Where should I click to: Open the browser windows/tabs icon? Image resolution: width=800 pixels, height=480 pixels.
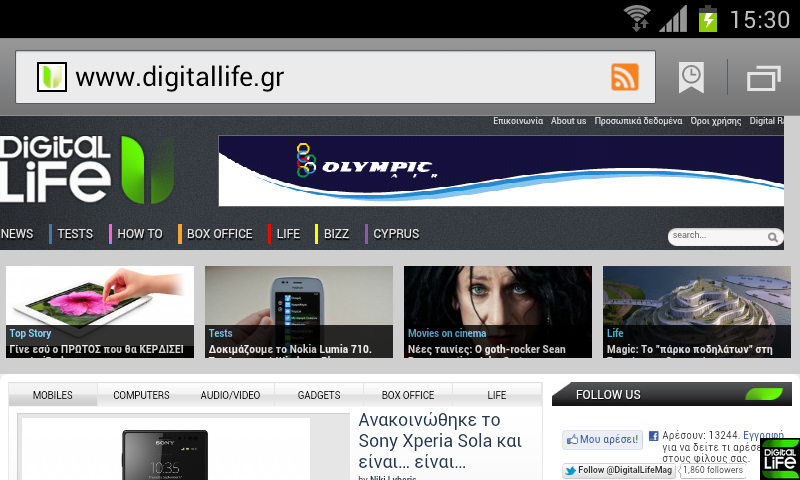(x=764, y=78)
